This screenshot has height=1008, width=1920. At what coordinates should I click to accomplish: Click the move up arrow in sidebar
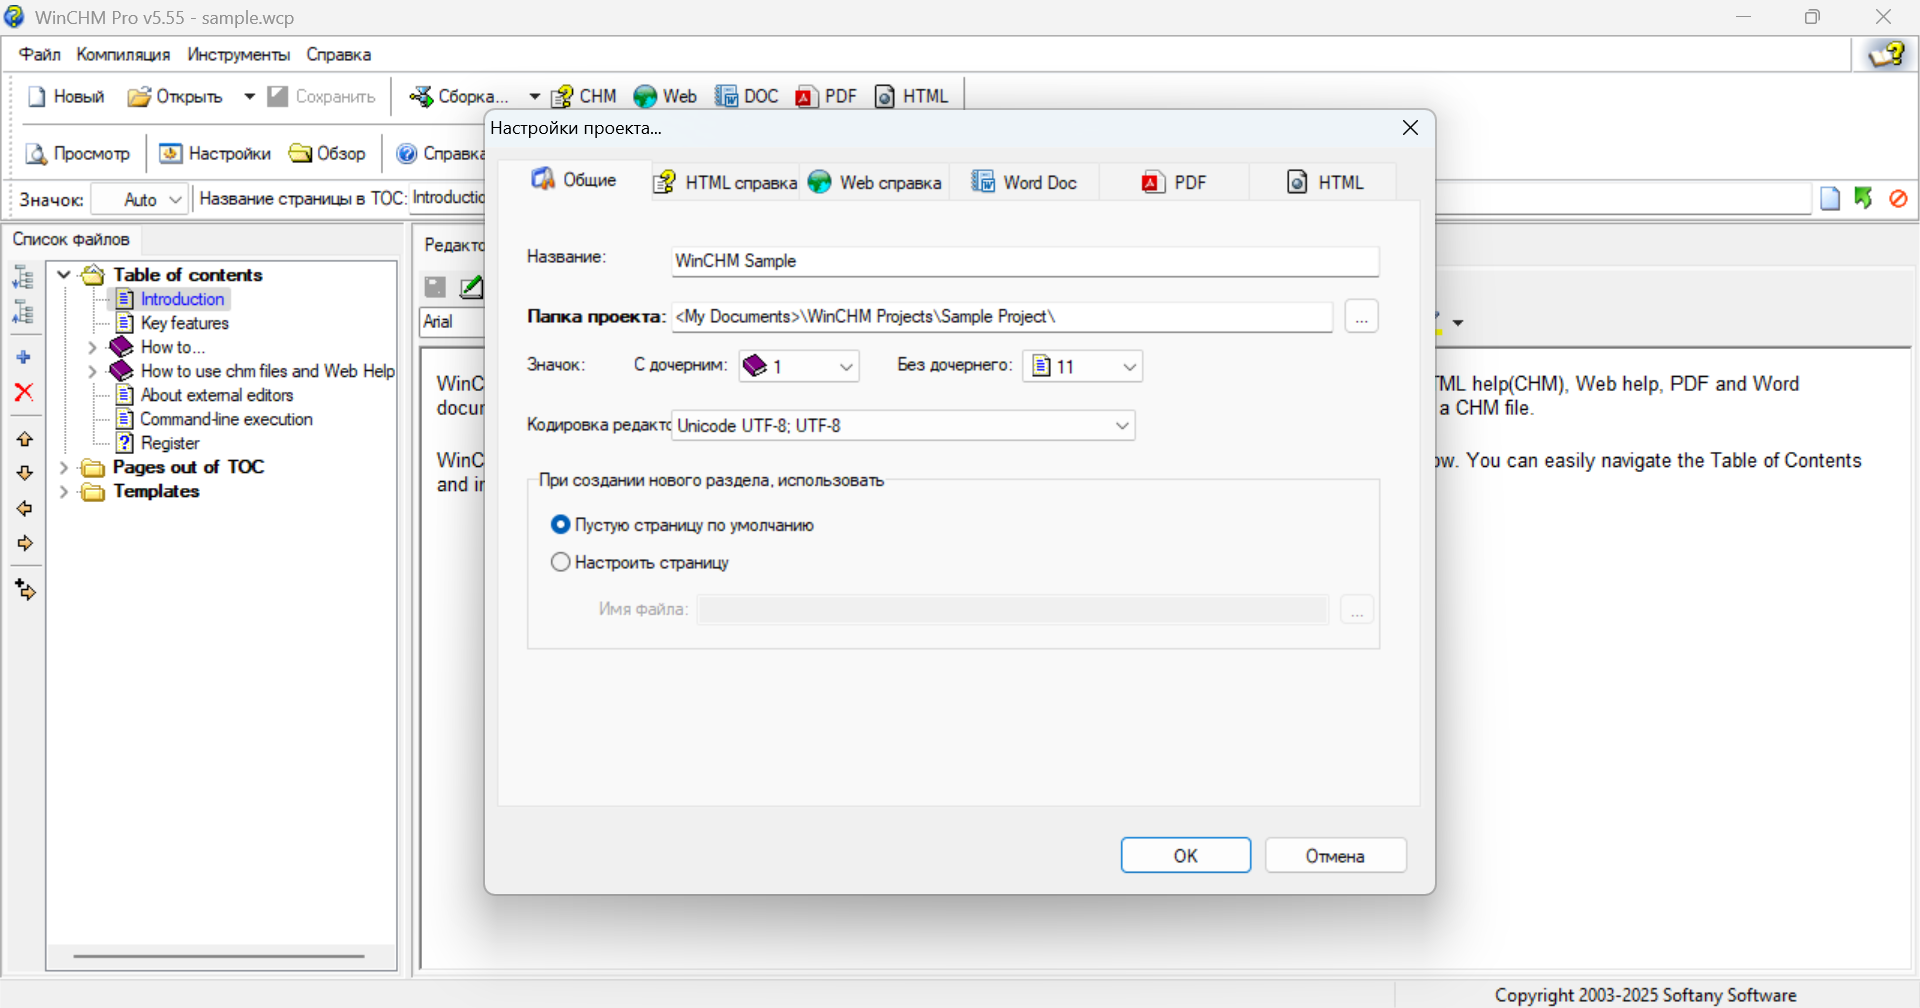(x=25, y=439)
